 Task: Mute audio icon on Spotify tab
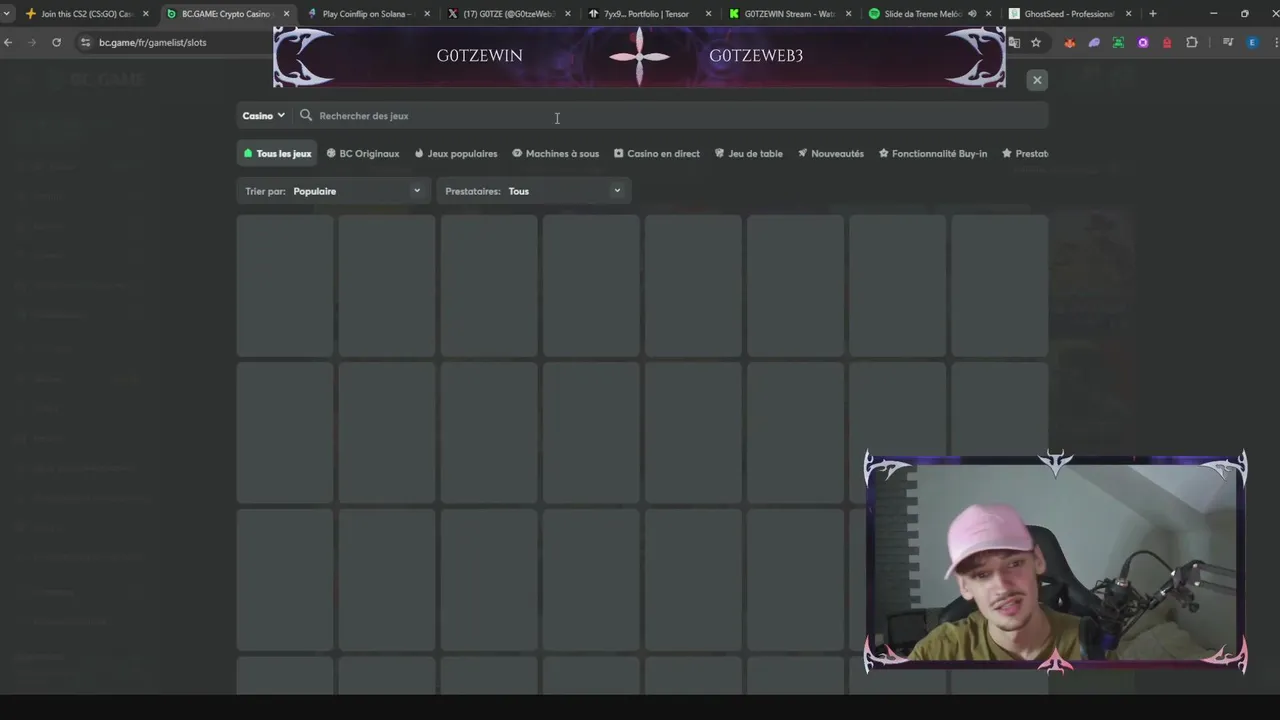pyautogui.click(x=972, y=14)
